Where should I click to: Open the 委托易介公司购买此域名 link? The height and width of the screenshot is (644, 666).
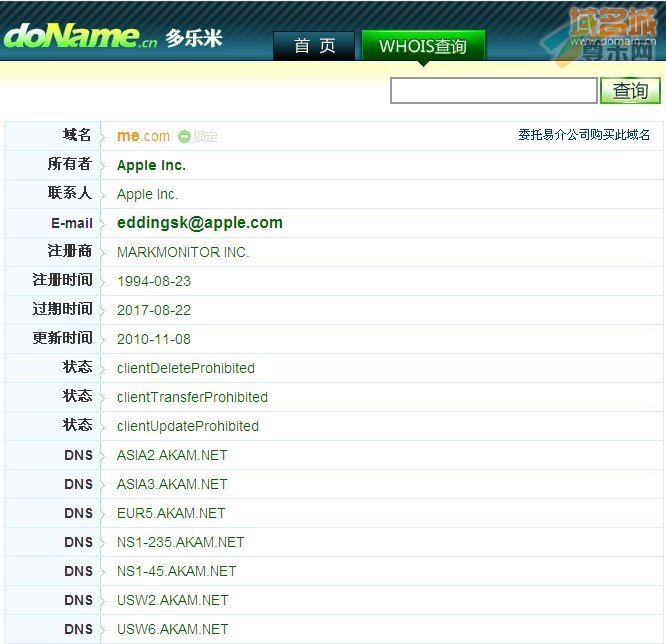[584, 135]
